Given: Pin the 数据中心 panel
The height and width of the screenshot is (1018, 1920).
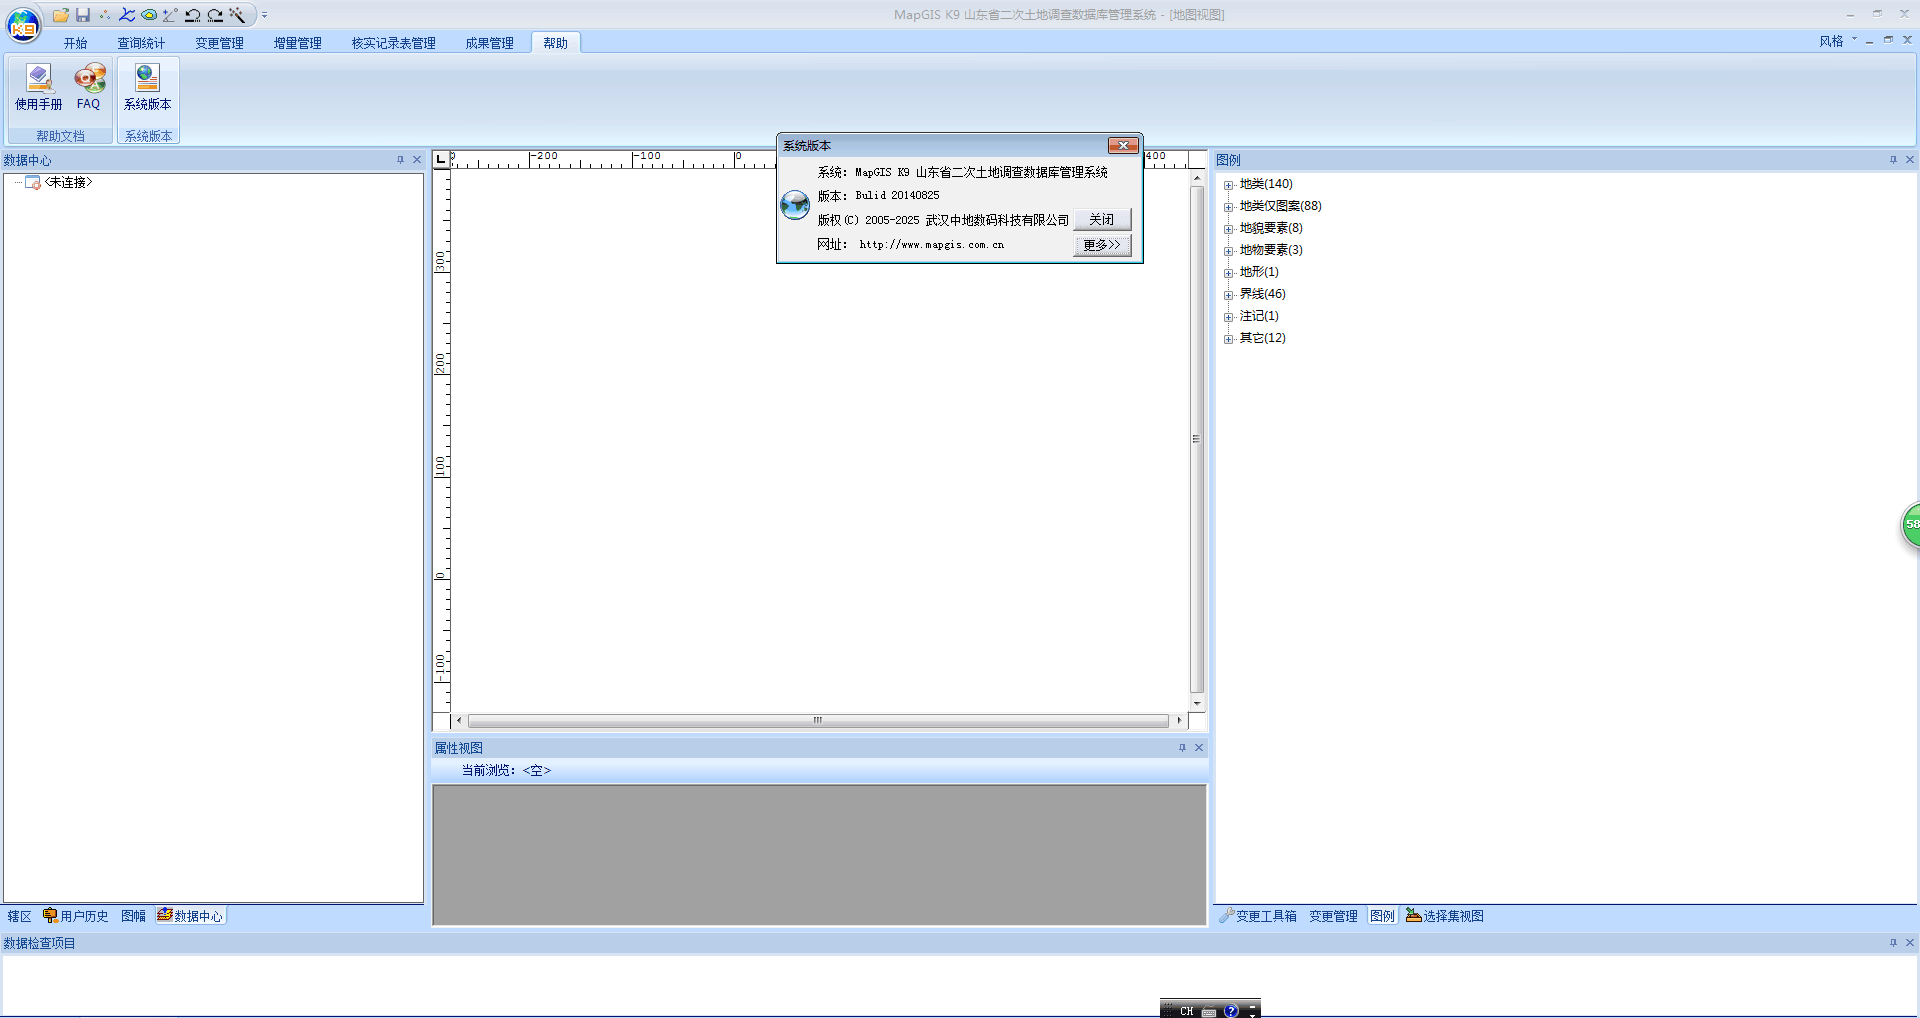Looking at the screenshot, I should (x=400, y=160).
